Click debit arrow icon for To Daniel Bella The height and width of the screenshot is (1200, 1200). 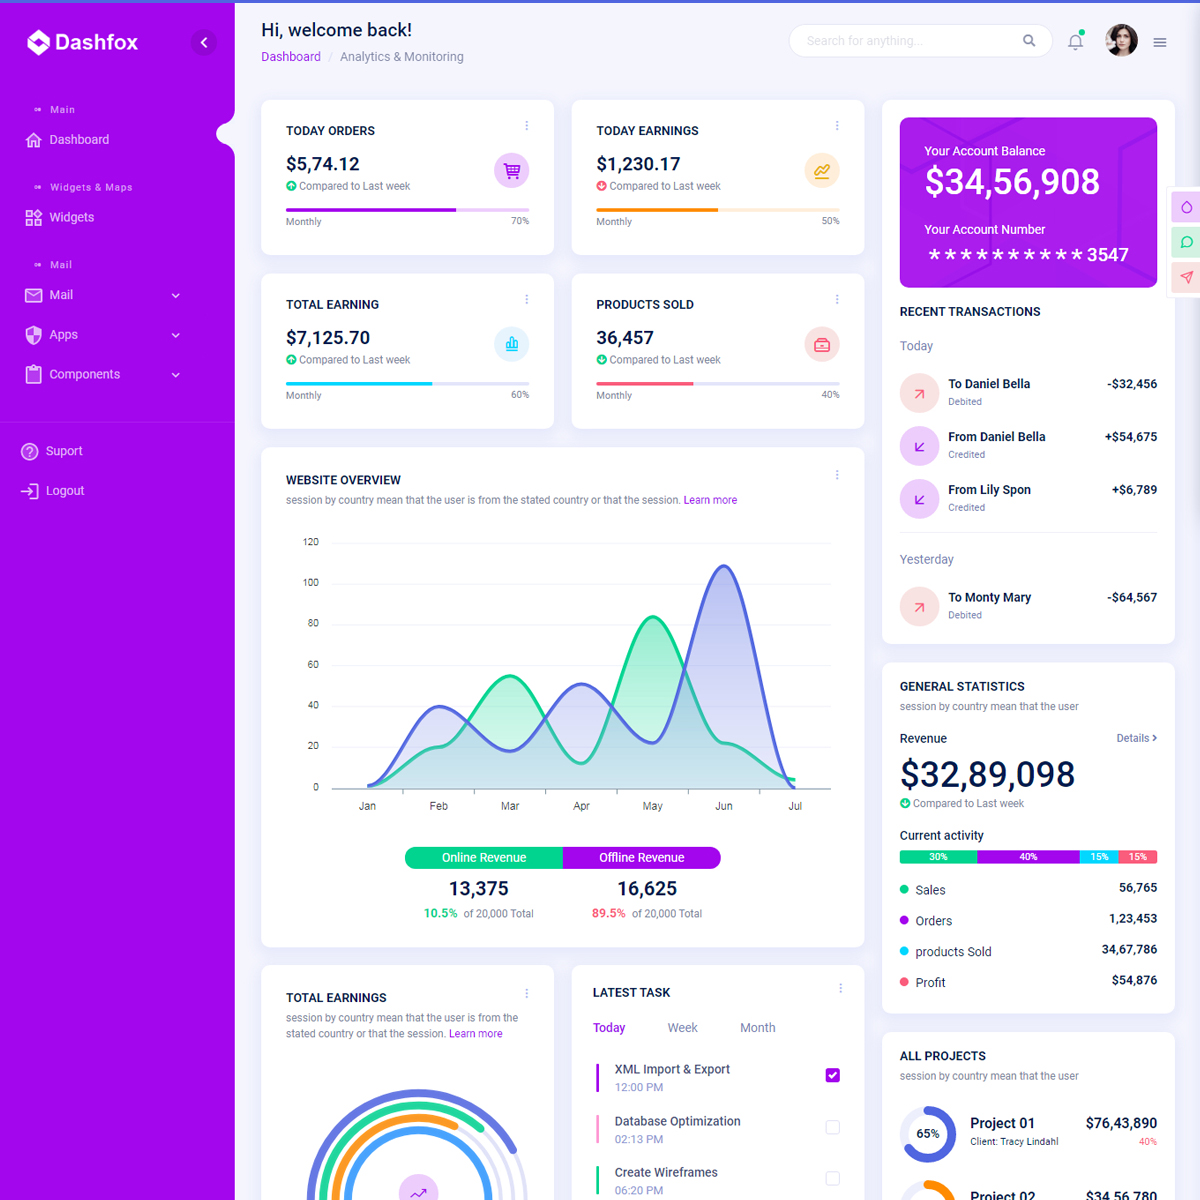(x=919, y=393)
